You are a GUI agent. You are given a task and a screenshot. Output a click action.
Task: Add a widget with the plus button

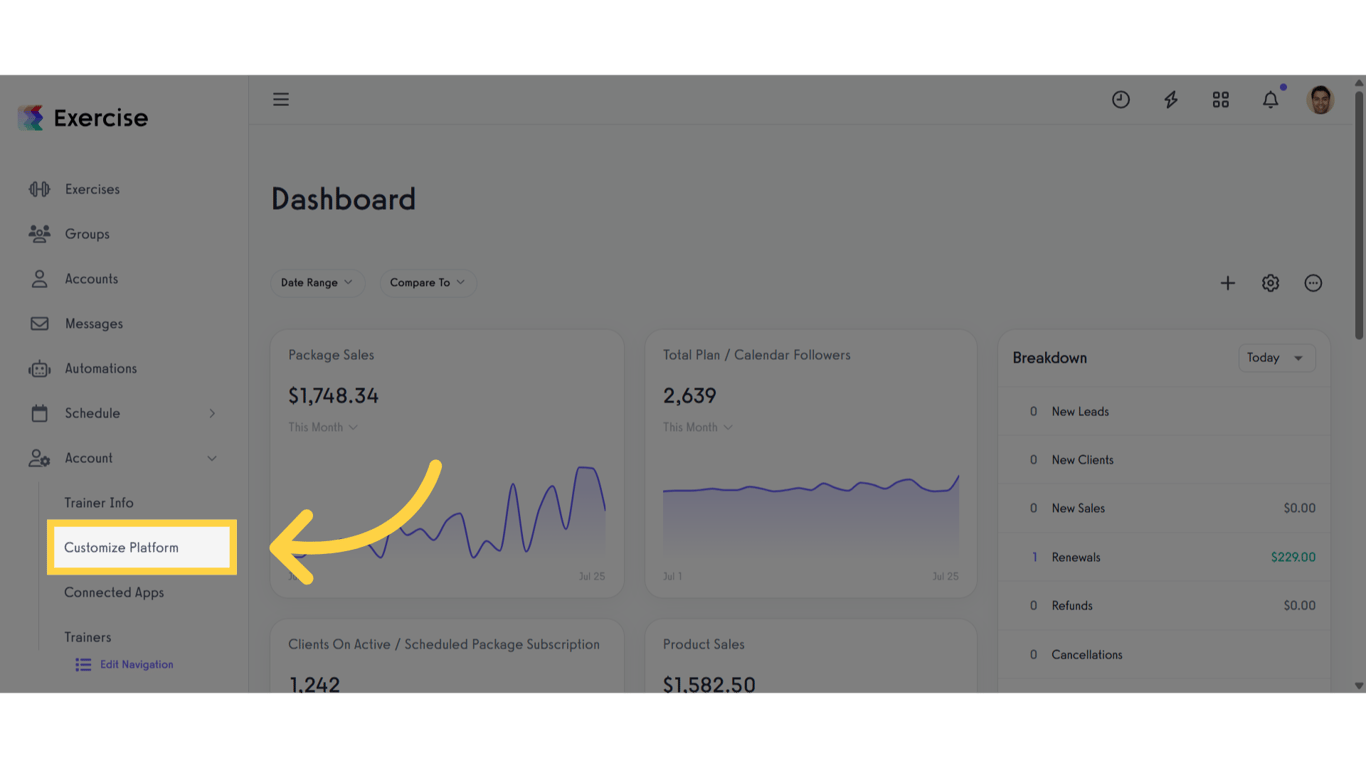coord(1227,283)
